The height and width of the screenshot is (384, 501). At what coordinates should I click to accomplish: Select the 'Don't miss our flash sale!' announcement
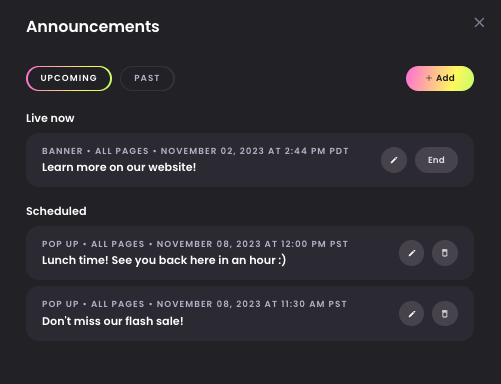[x=113, y=321]
